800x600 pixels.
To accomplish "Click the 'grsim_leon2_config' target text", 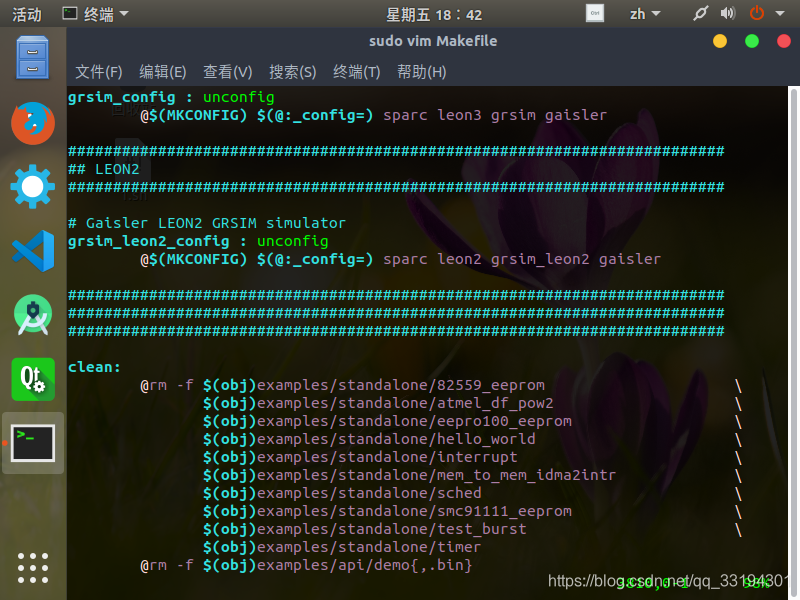I will click(x=148, y=241).
